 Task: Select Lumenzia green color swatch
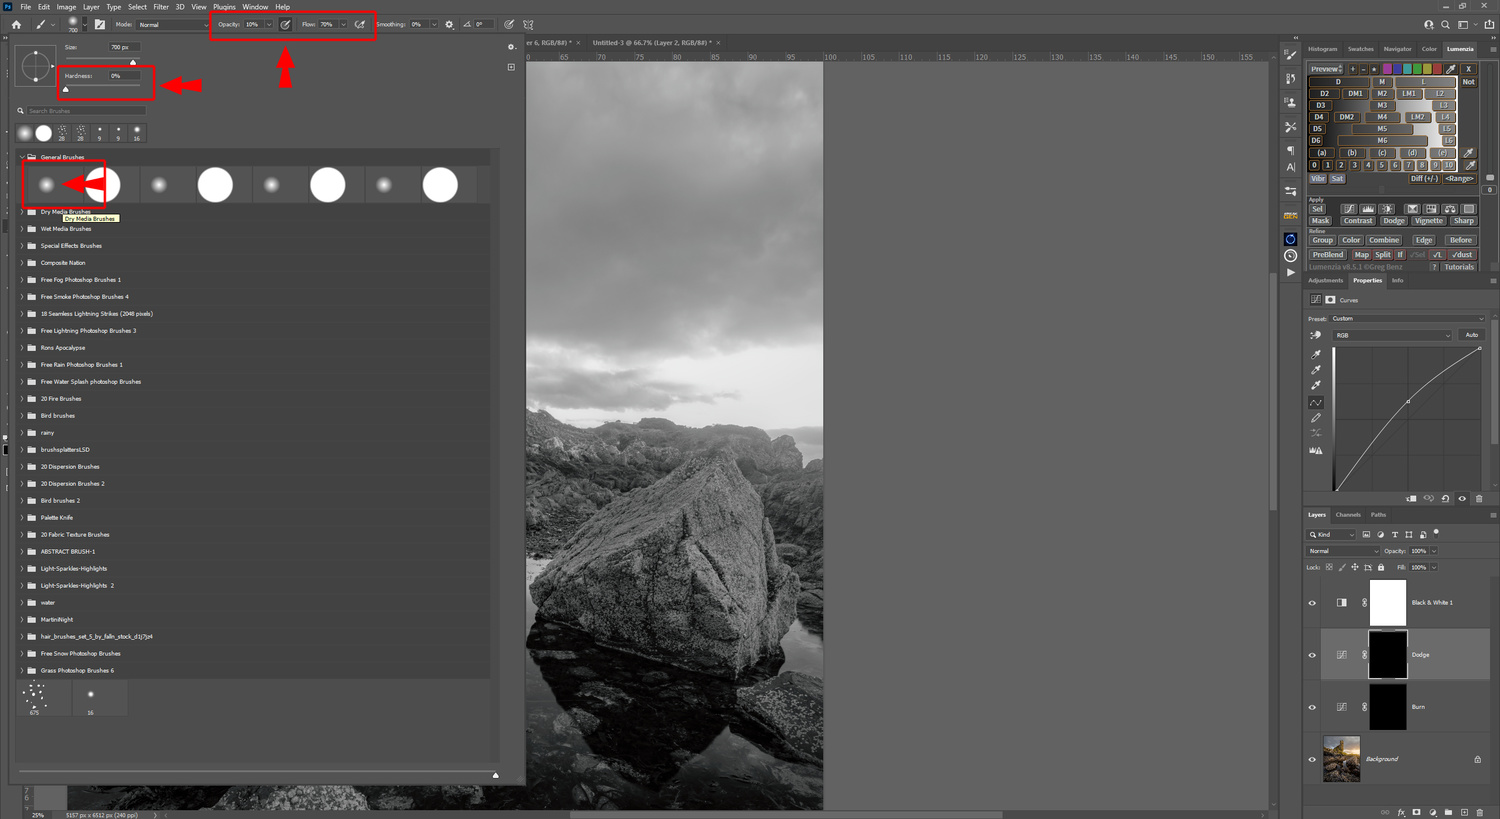click(x=1417, y=69)
